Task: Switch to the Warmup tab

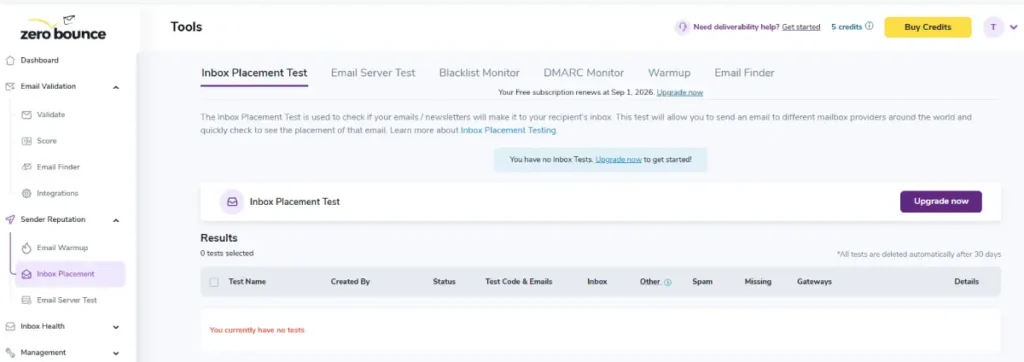Action: [669, 73]
